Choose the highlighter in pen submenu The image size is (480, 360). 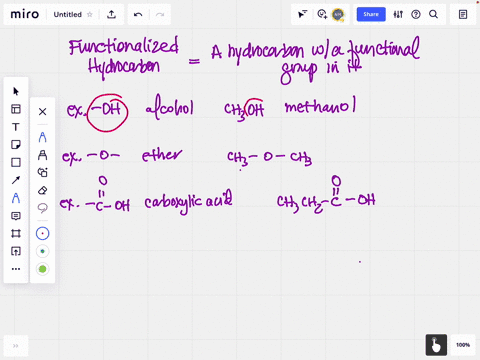(42, 155)
